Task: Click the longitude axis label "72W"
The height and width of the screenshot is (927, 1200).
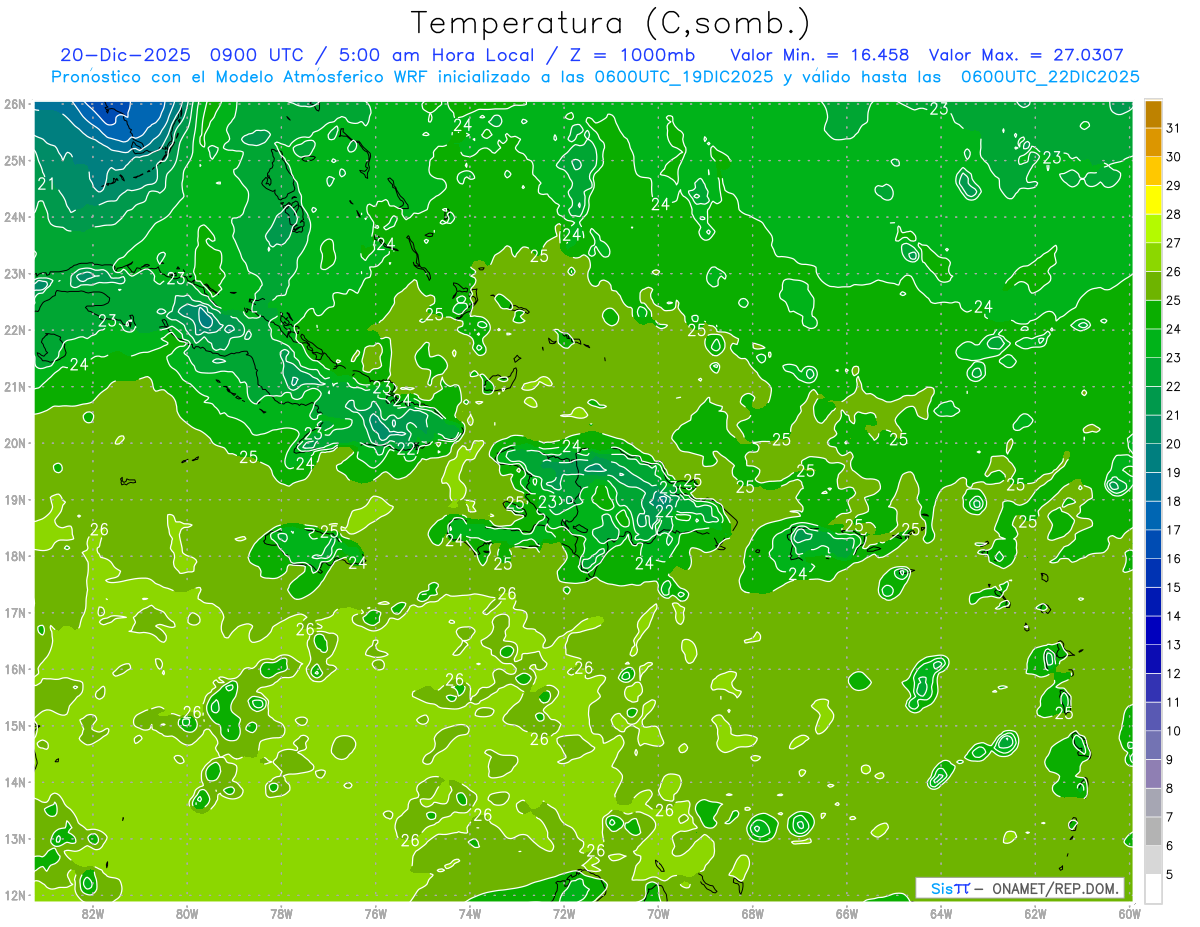Action: click(564, 913)
